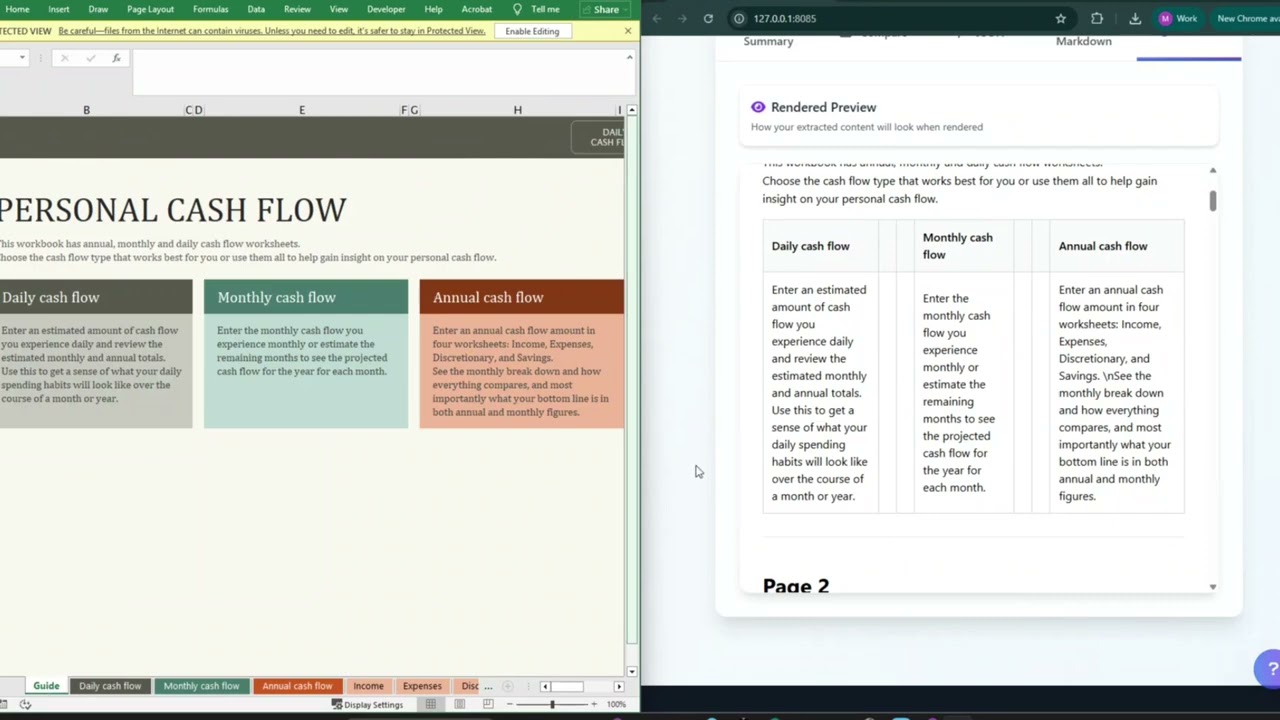The height and width of the screenshot is (720, 1280).
Task: Click the address bar showing 127.0.0.1:8085
Action: click(785, 18)
